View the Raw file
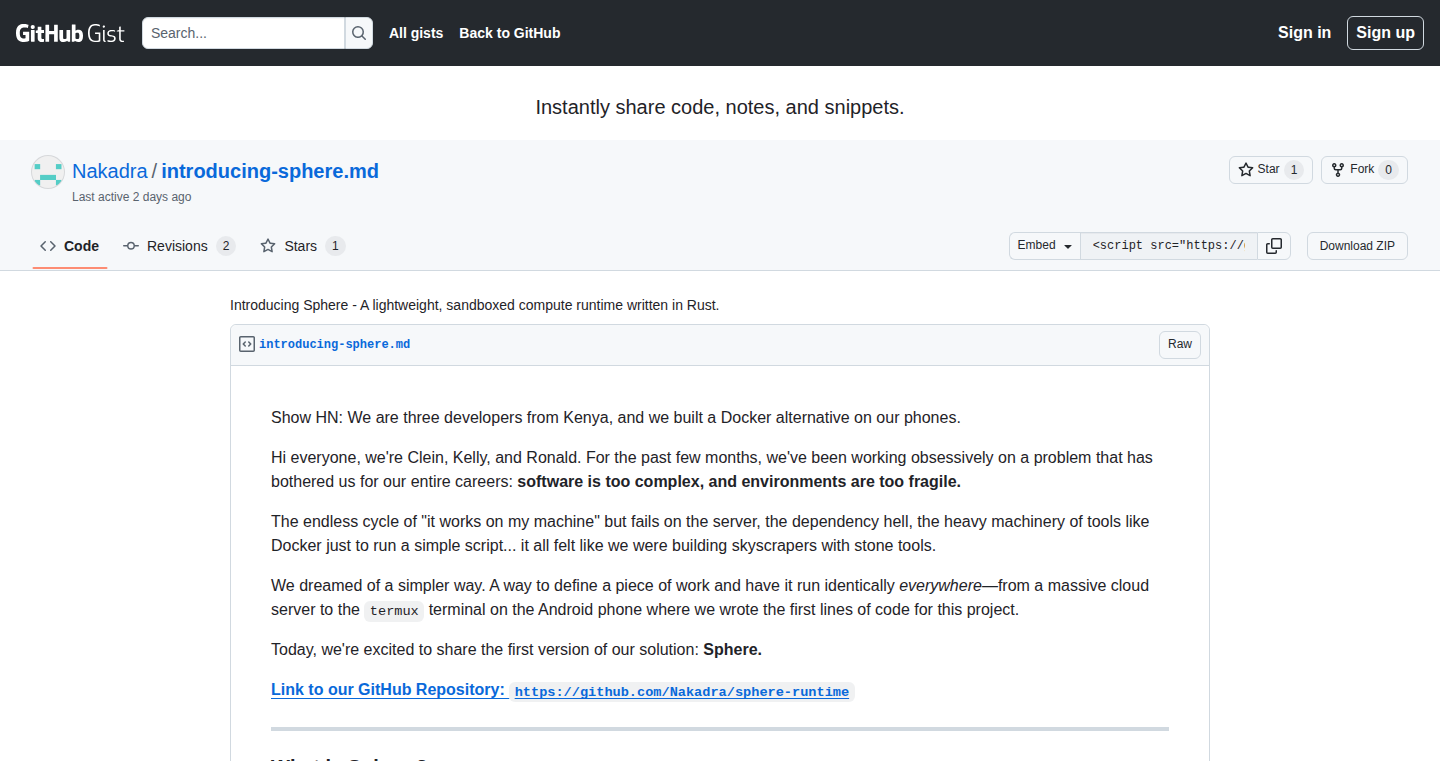1440x761 pixels. tap(1180, 344)
